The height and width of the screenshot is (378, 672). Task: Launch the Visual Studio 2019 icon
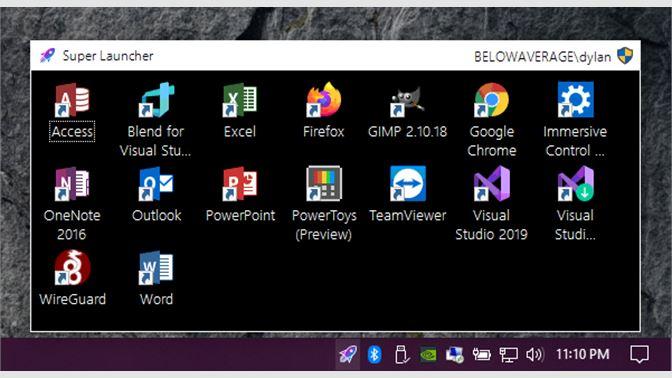[491, 184]
